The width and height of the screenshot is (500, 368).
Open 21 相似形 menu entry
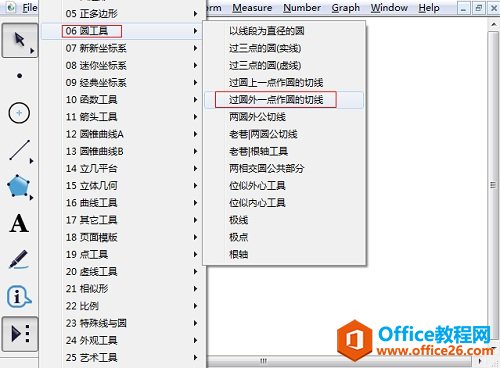[121, 289]
